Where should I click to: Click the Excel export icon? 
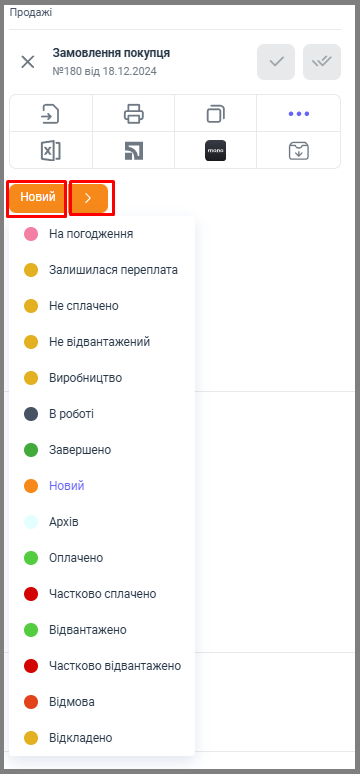click(50, 151)
